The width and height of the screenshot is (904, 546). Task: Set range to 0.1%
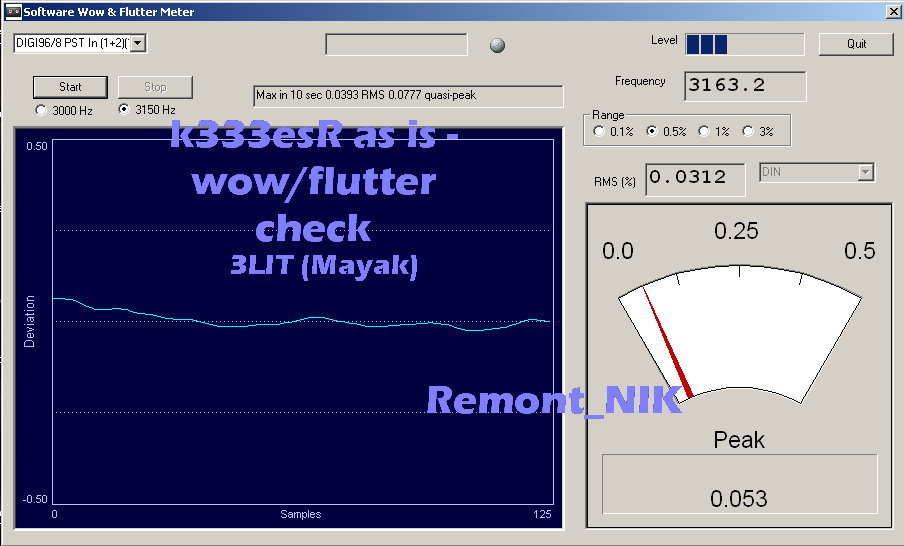click(599, 131)
